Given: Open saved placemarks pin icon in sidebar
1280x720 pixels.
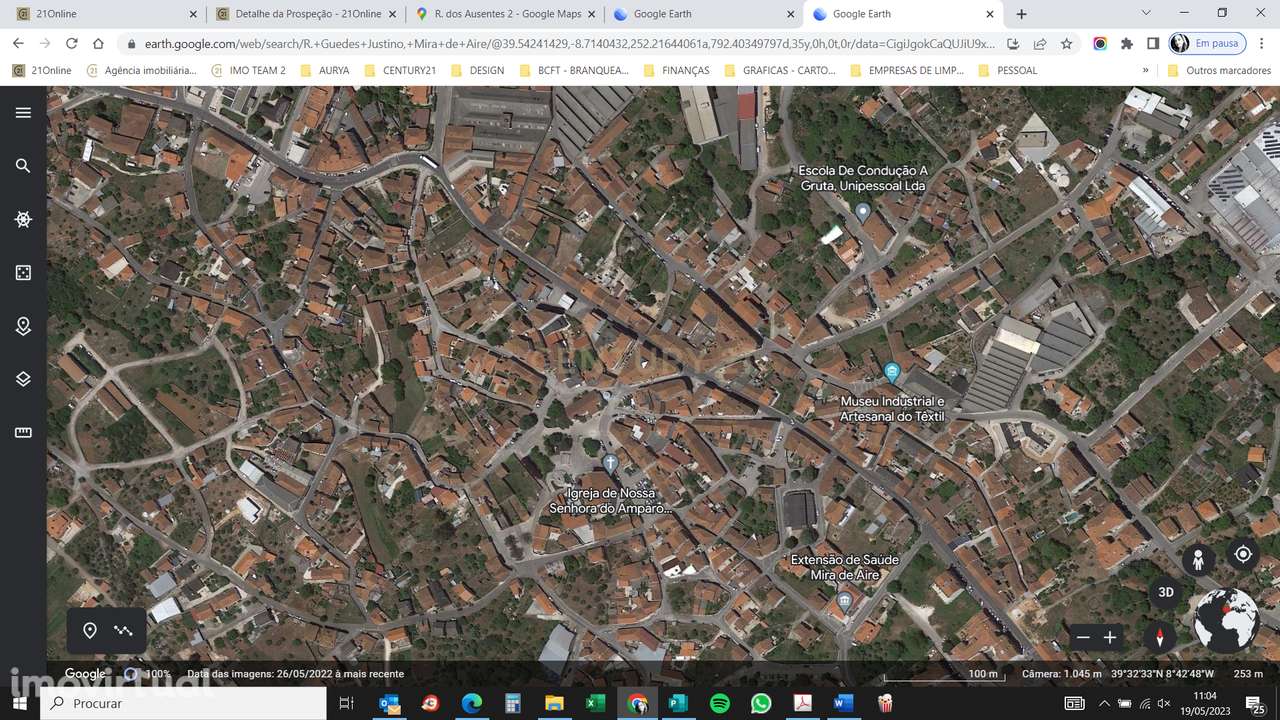Looking at the screenshot, I should [23, 326].
